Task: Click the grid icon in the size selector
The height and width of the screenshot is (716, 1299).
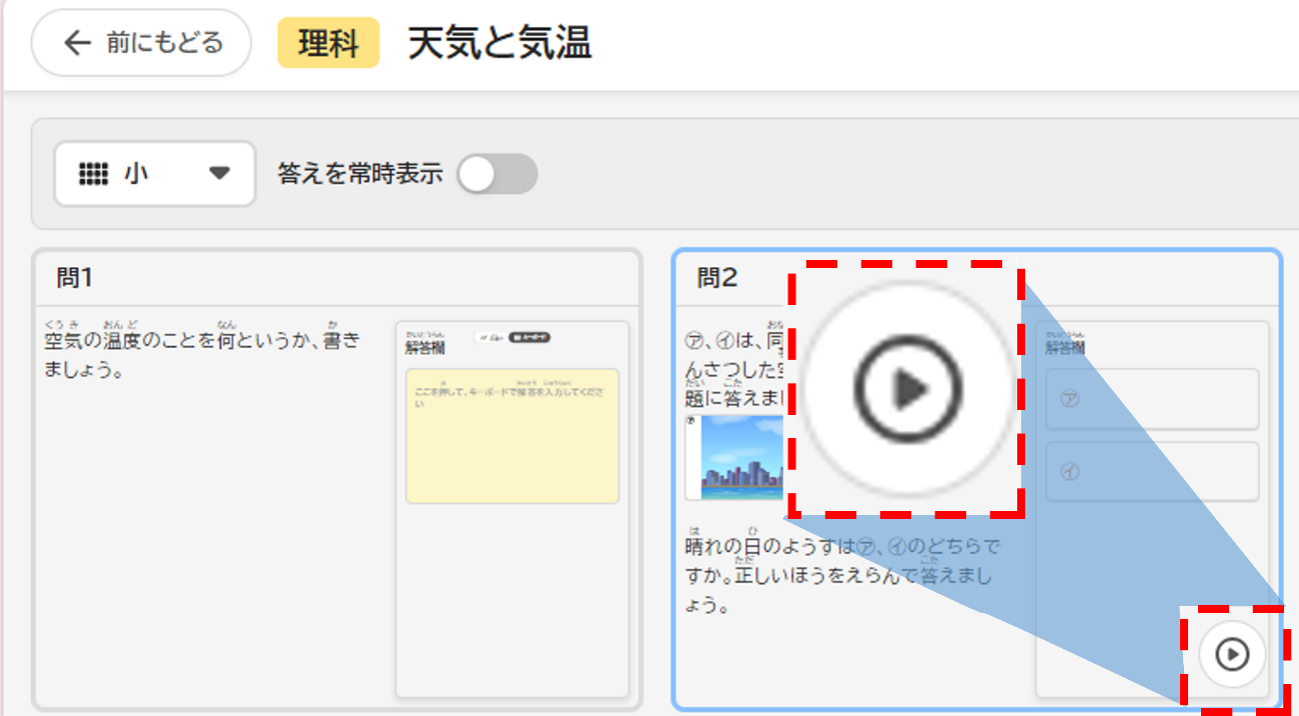Action: pyautogui.click(x=93, y=173)
